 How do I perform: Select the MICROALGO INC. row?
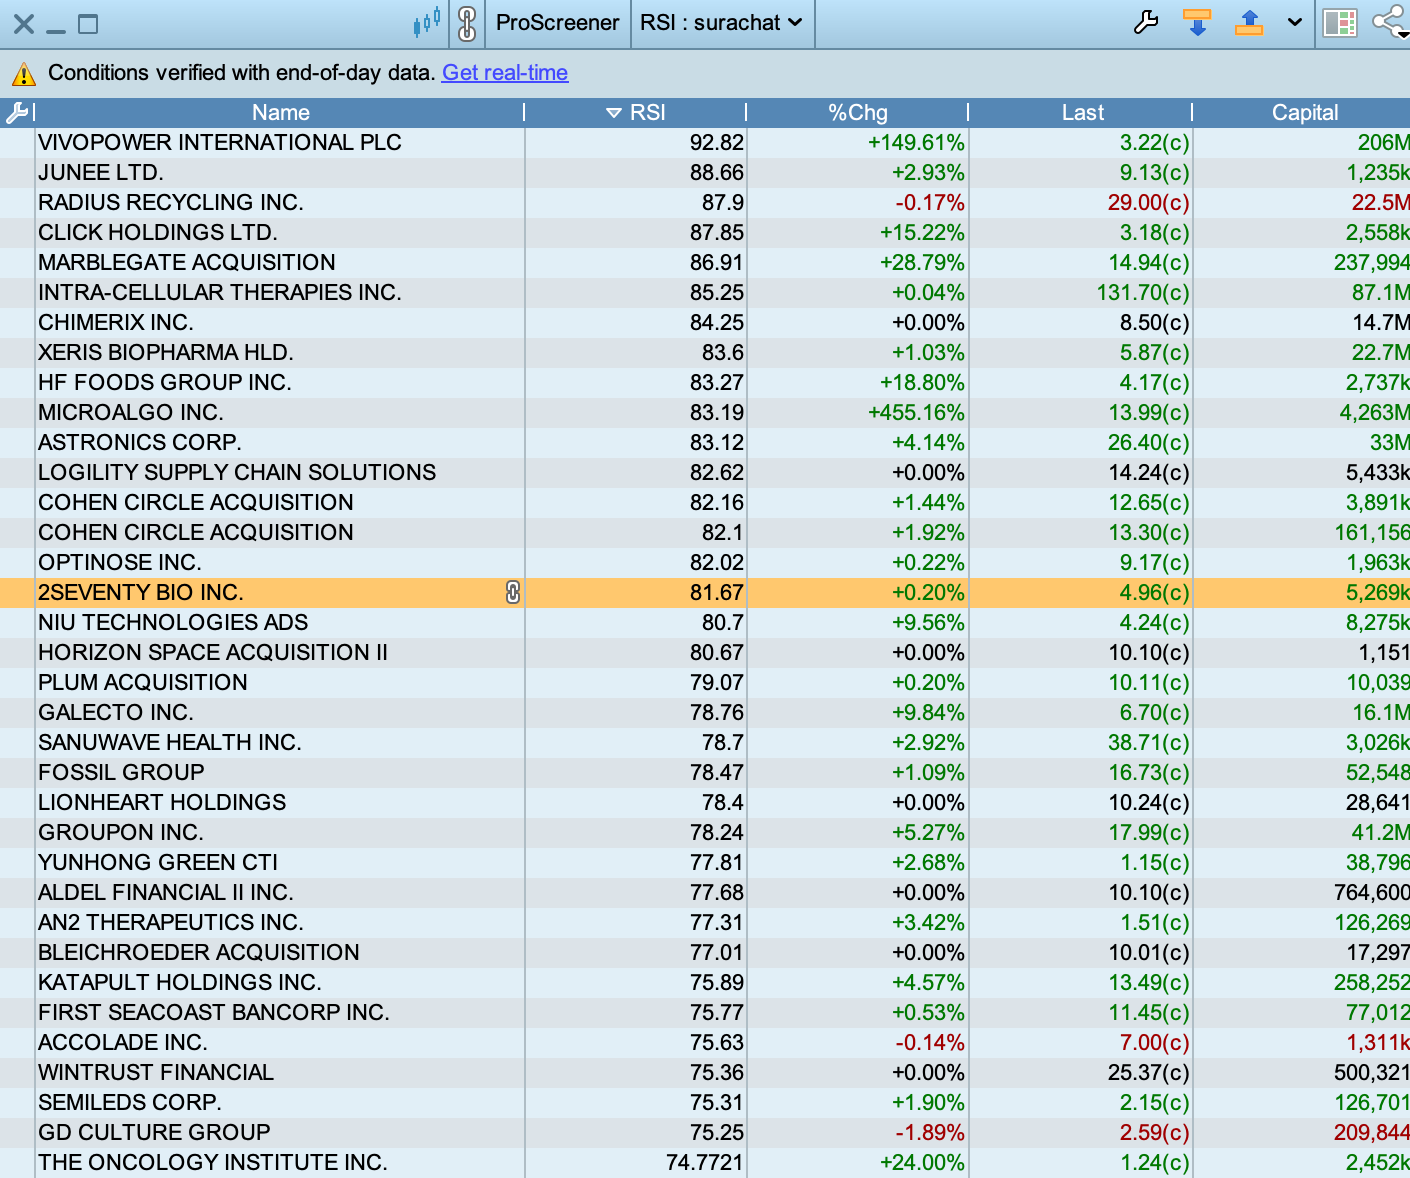(x=705, y=412)
